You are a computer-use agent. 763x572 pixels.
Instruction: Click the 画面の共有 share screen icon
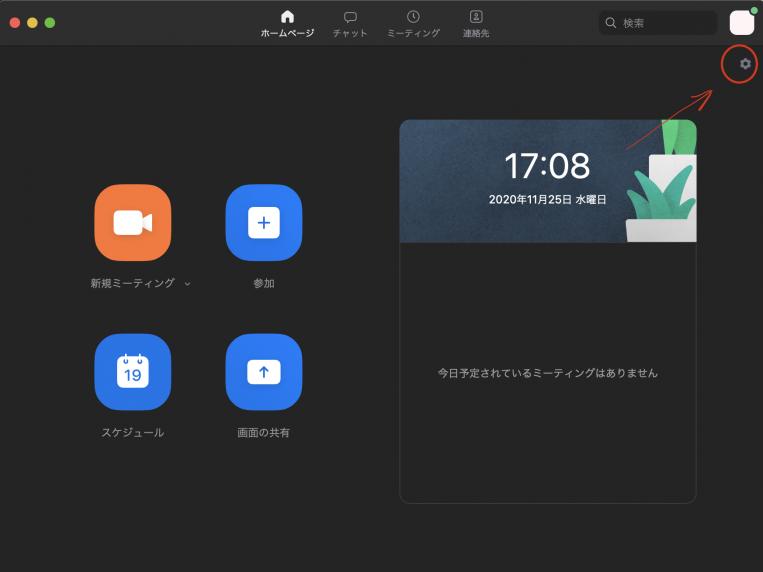click(264, 372)
